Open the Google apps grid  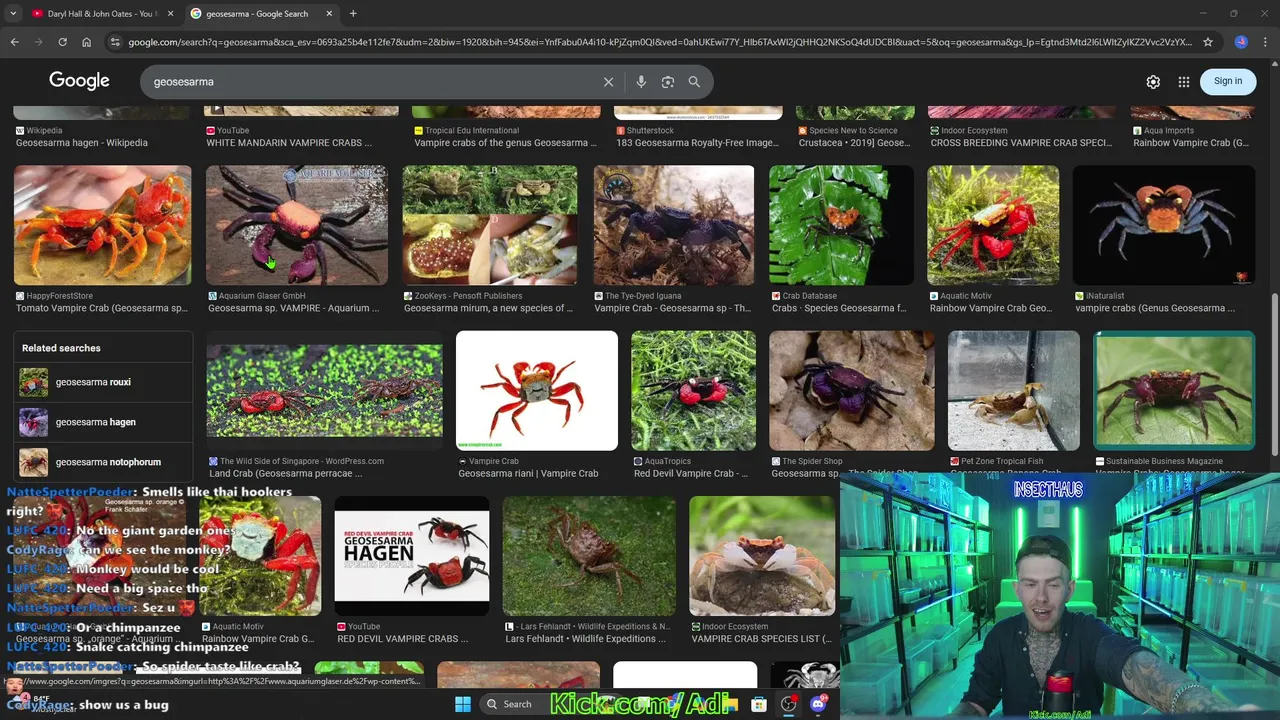(x=1184, y=82)
